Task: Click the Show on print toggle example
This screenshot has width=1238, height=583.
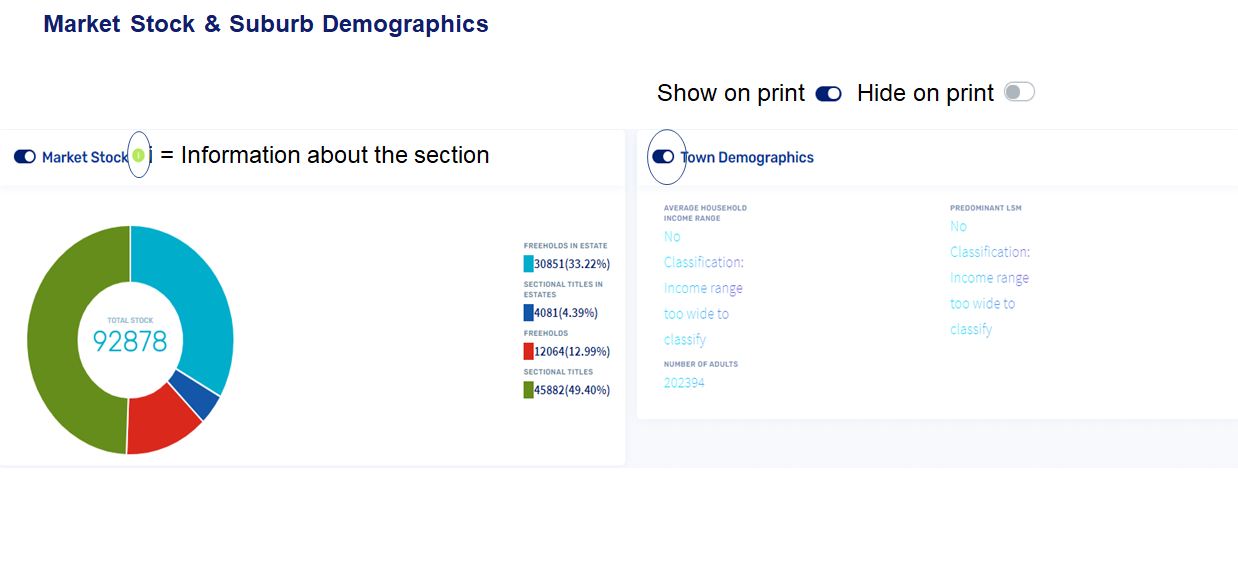Action: tap(828, 93)
